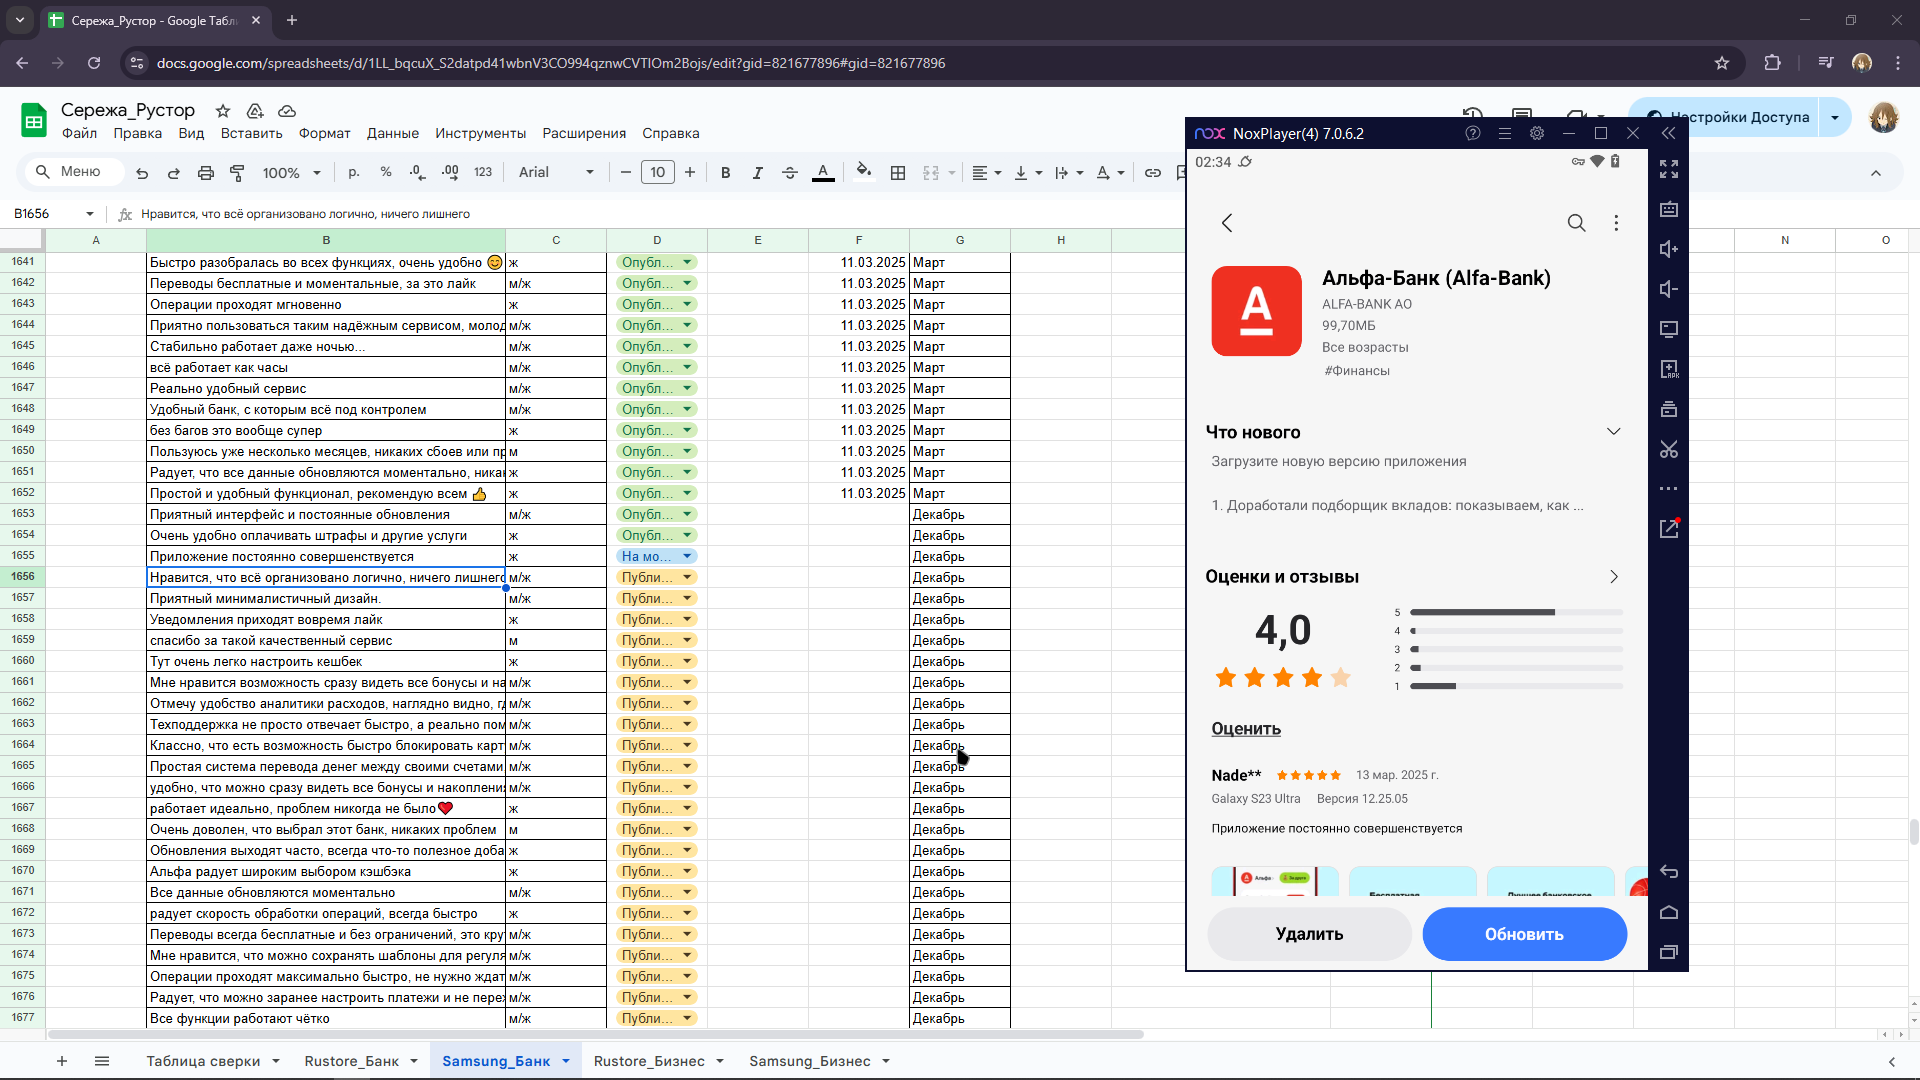Open the Данные menu
Viewport: 1920px width, 1080px height.
point(392,133)
